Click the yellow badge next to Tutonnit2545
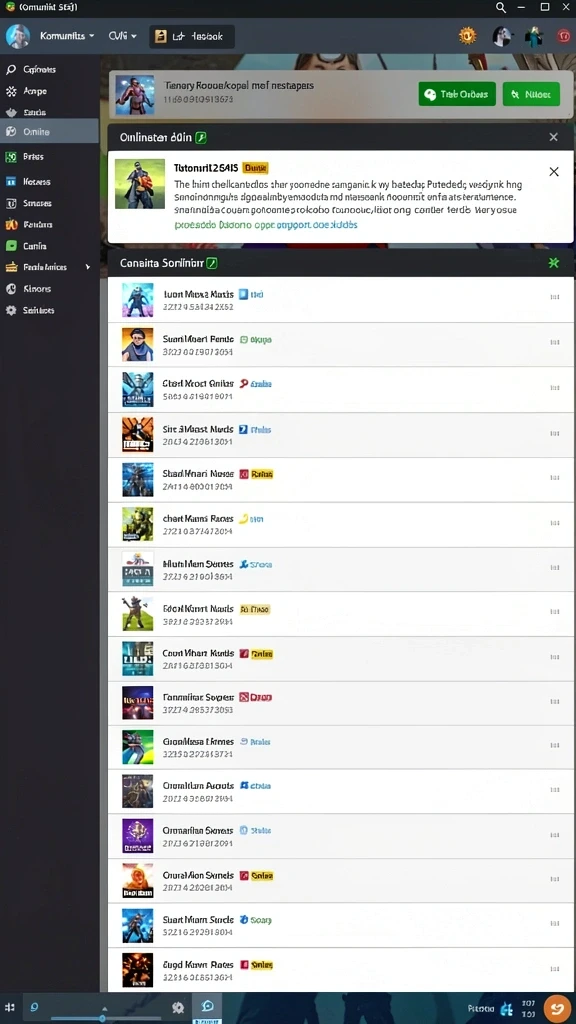 coord(255,168)
